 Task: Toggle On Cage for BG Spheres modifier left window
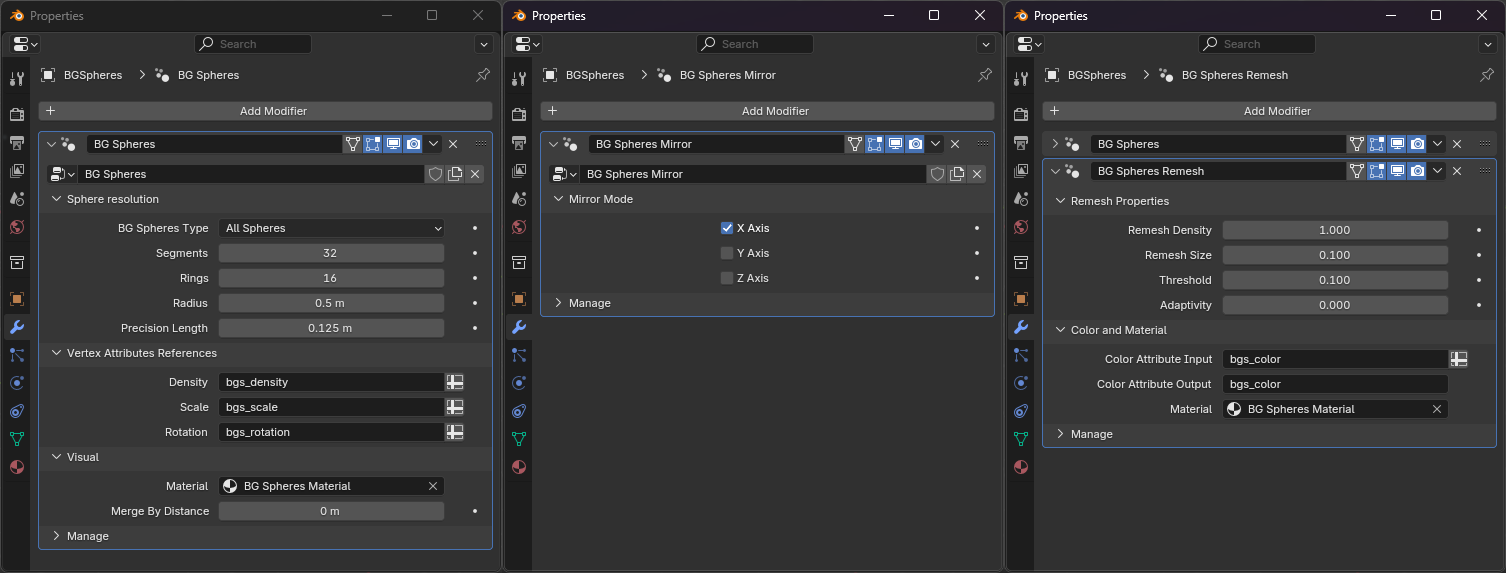pyautogui.click(x=353, y=144)
